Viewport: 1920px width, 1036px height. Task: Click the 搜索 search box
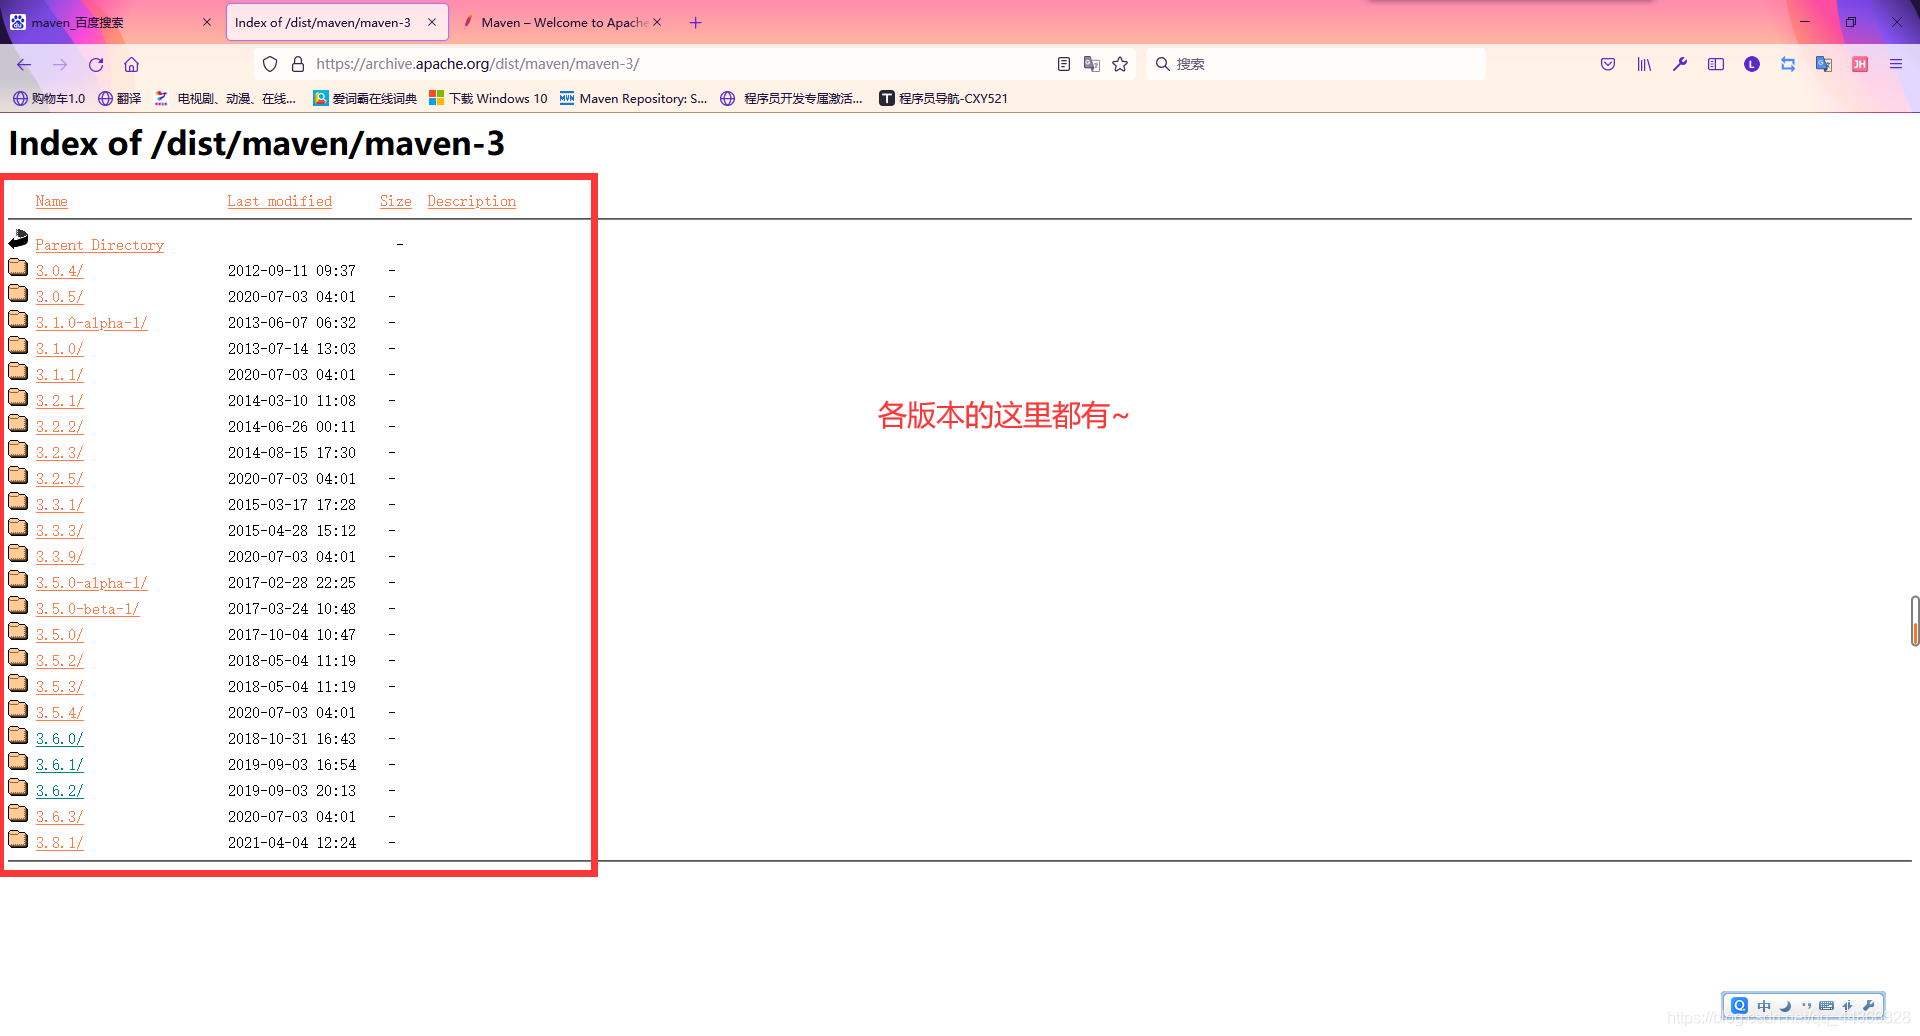click(x=1315, y=64)
